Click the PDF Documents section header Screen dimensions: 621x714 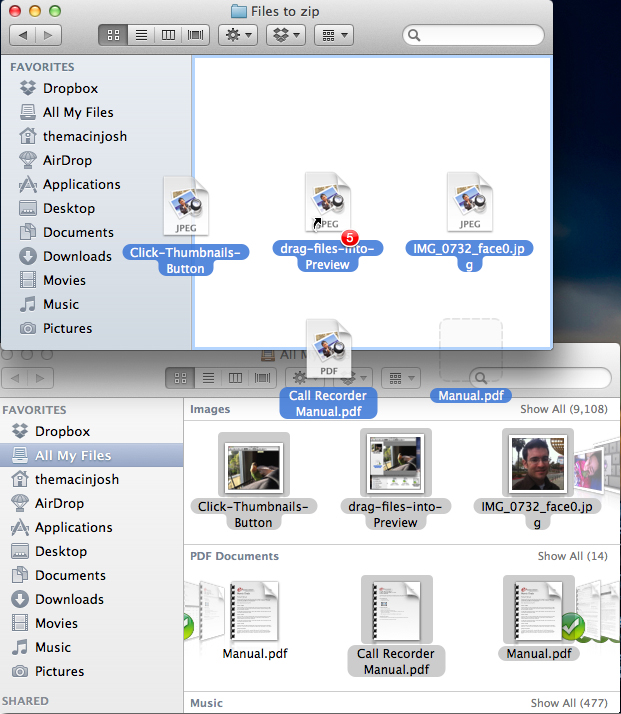[234, 556]
